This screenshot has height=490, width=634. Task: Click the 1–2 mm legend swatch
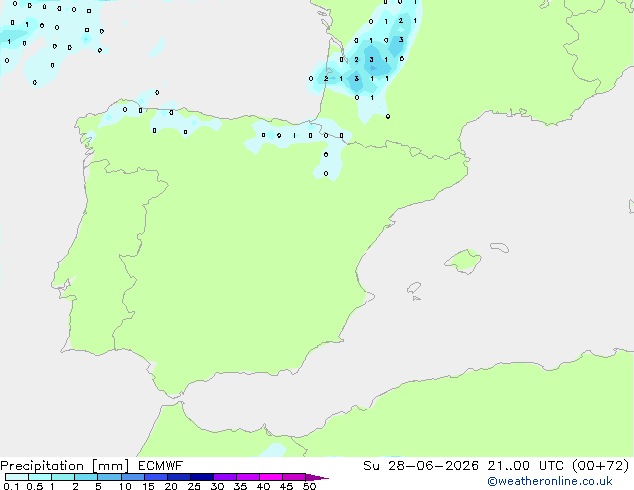point(63,477)
